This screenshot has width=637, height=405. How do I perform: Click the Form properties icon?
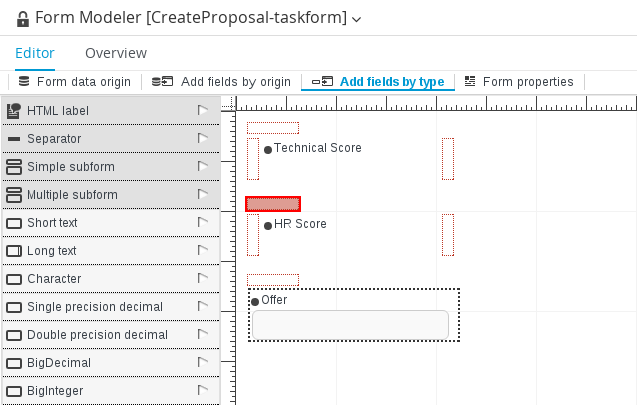point(470,81)
